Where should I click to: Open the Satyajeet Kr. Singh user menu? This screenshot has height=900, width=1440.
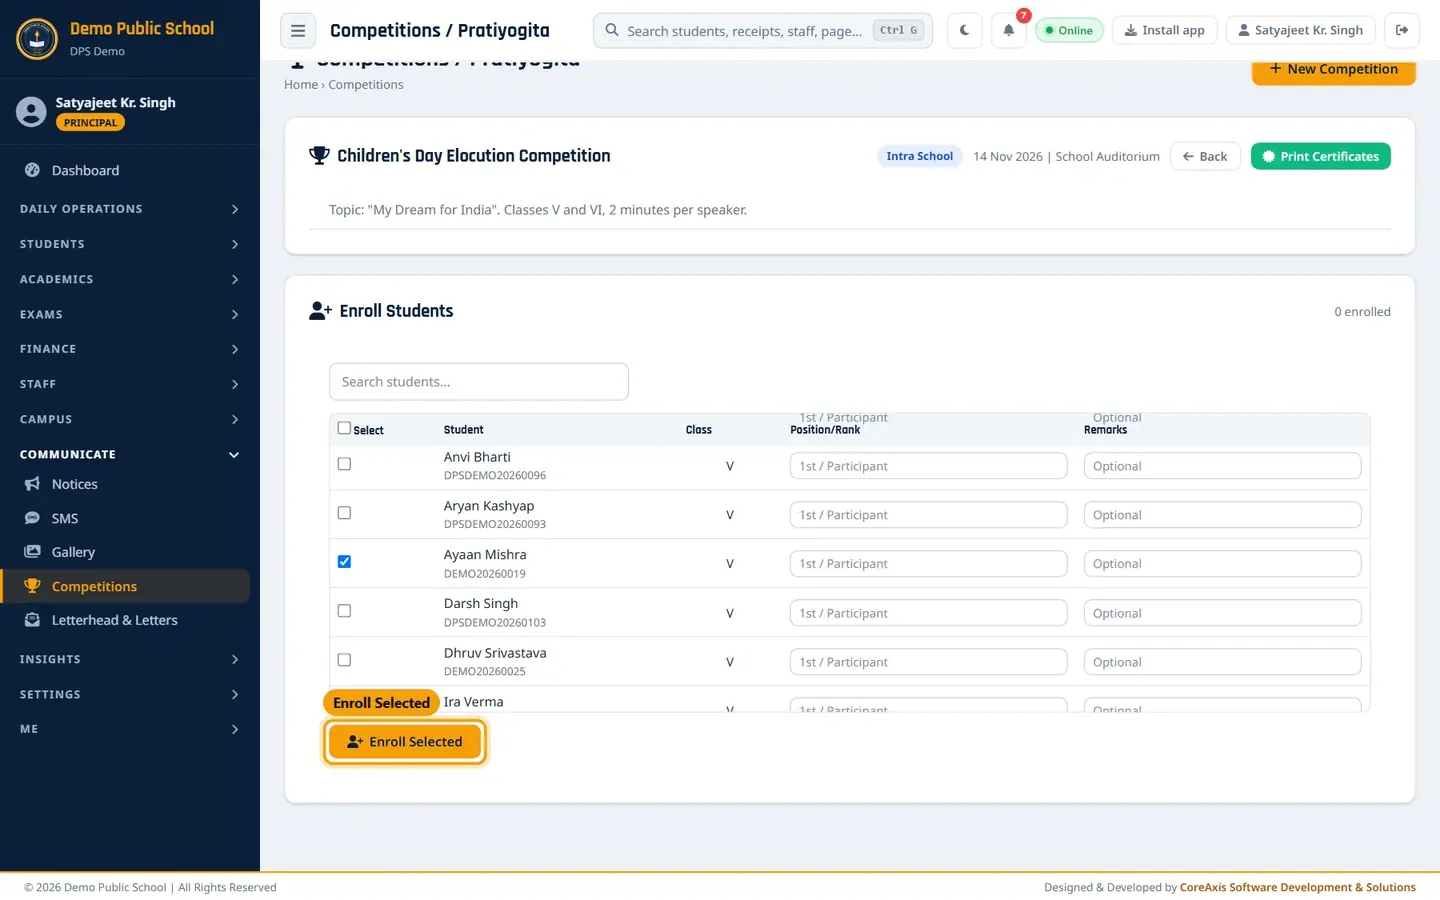click(1300, 30)
